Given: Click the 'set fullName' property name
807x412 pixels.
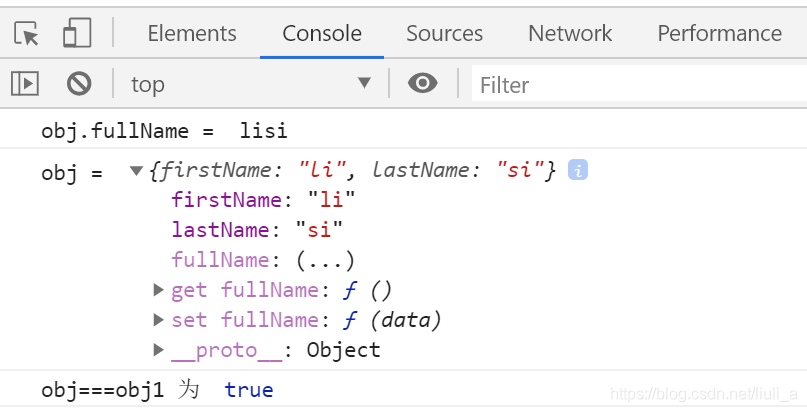Looking at the screenshot, I should pos(245,320).
